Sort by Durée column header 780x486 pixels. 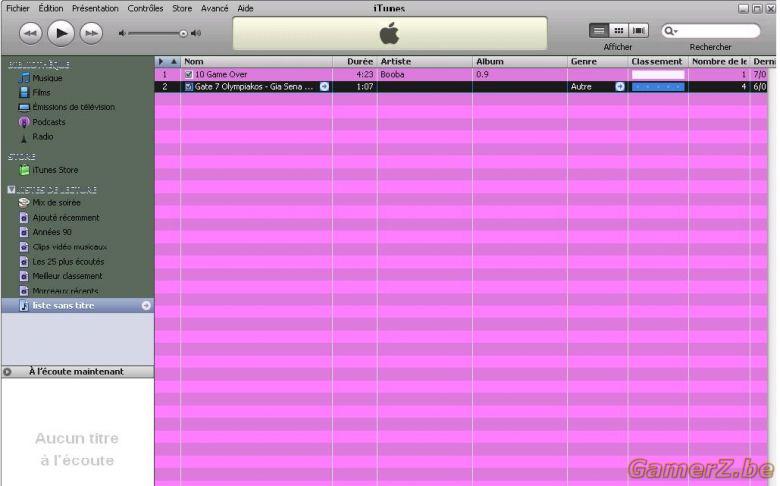(x=355, y=62)
